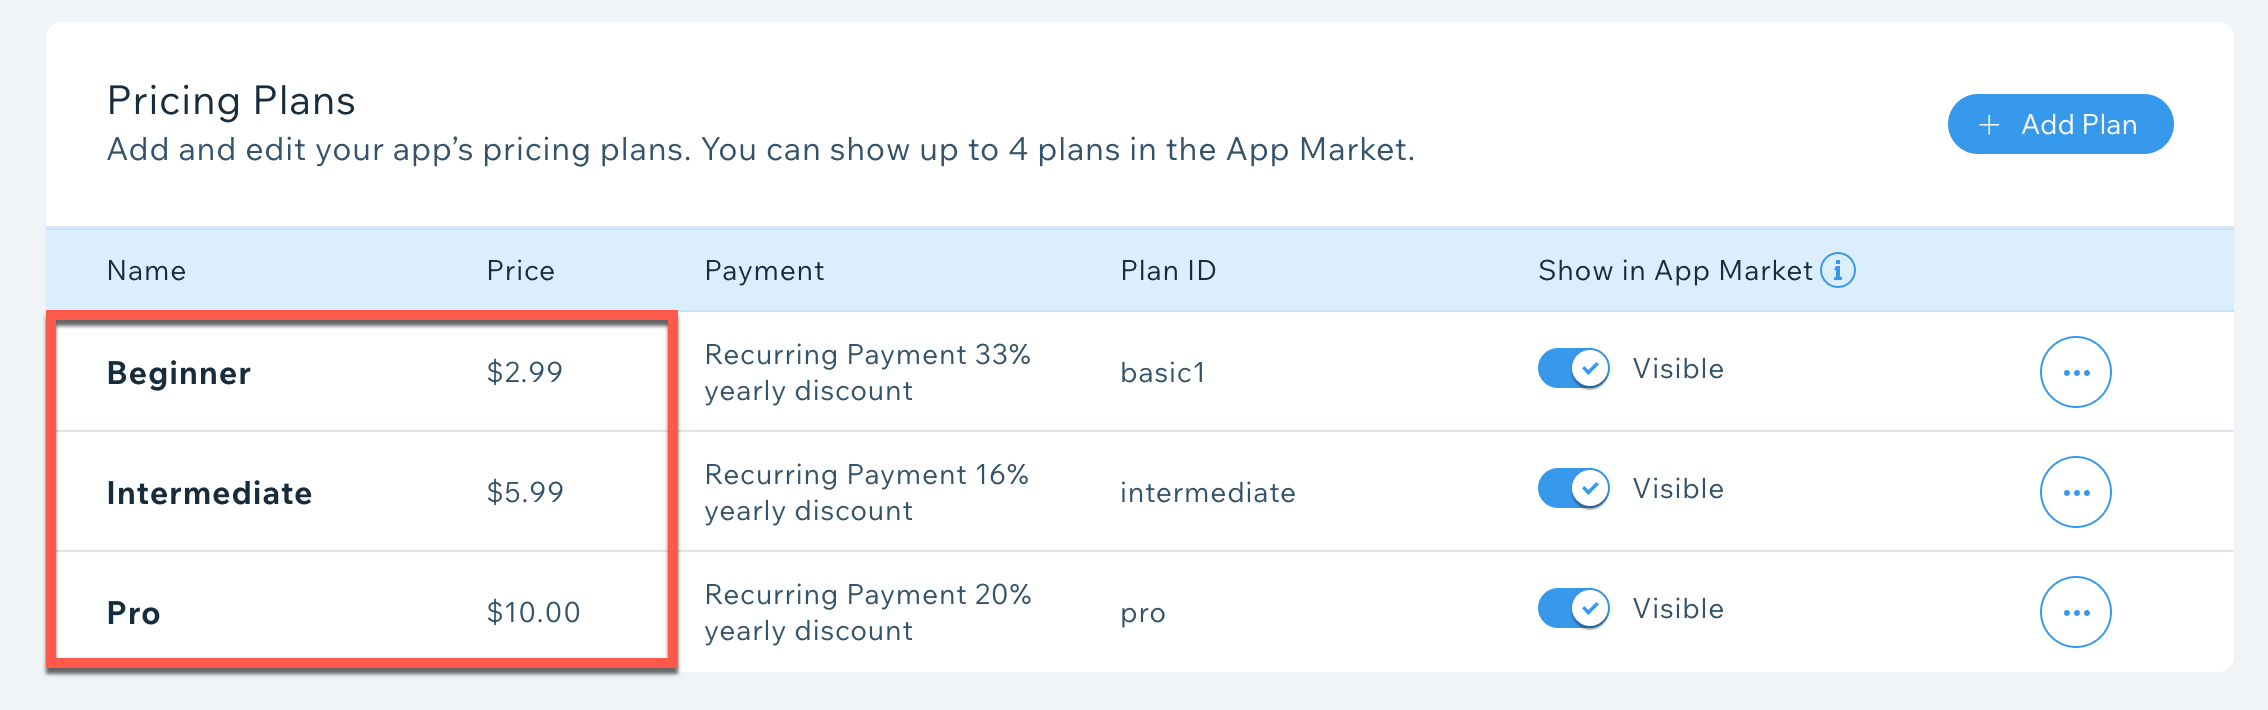Open more actions menu for Intermediate plan
The width and height of the screenshot is (2268, 710).
click(x=2076, y=492)
